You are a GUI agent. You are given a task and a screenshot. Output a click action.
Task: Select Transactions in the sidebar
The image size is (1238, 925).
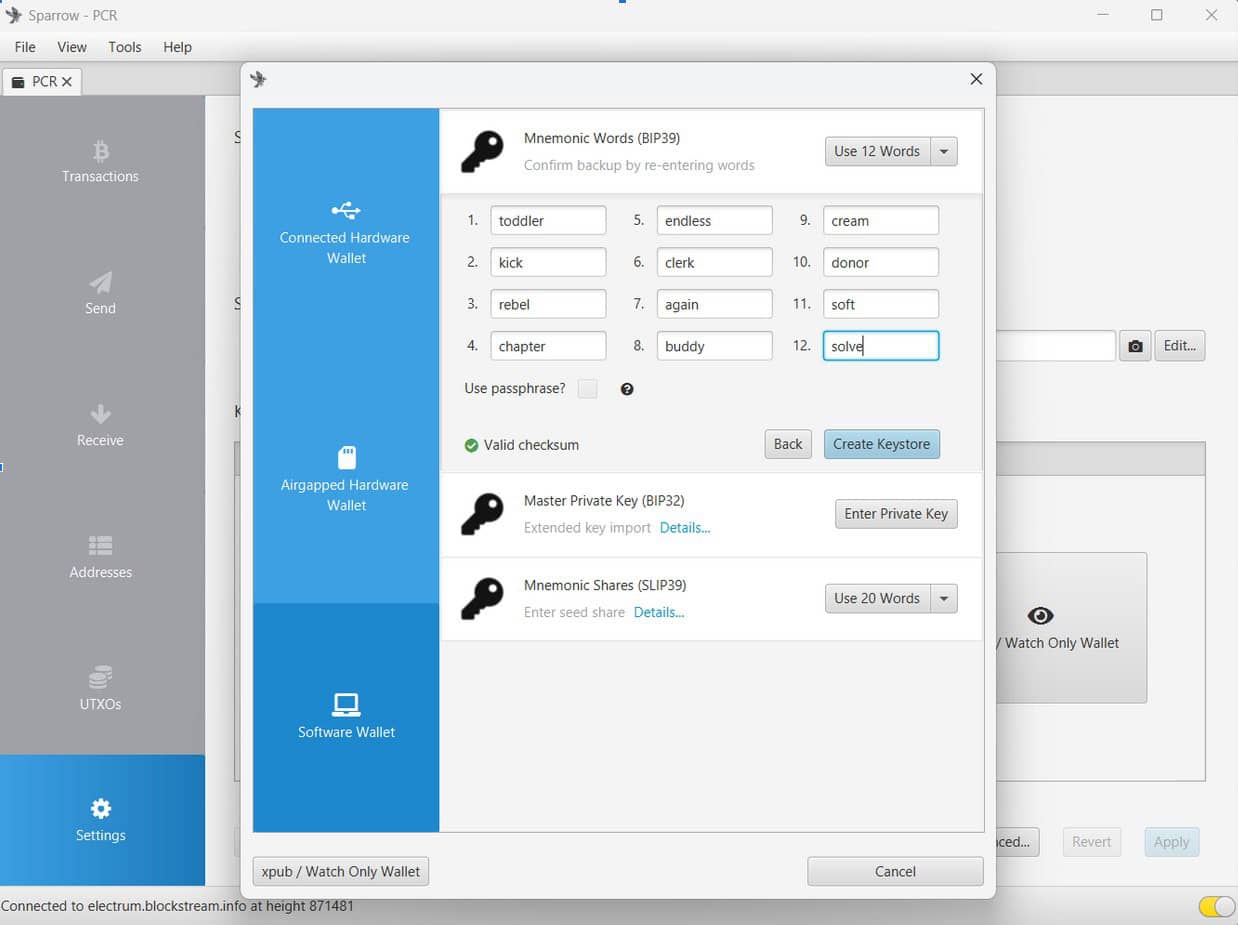(x=100, y=165)
